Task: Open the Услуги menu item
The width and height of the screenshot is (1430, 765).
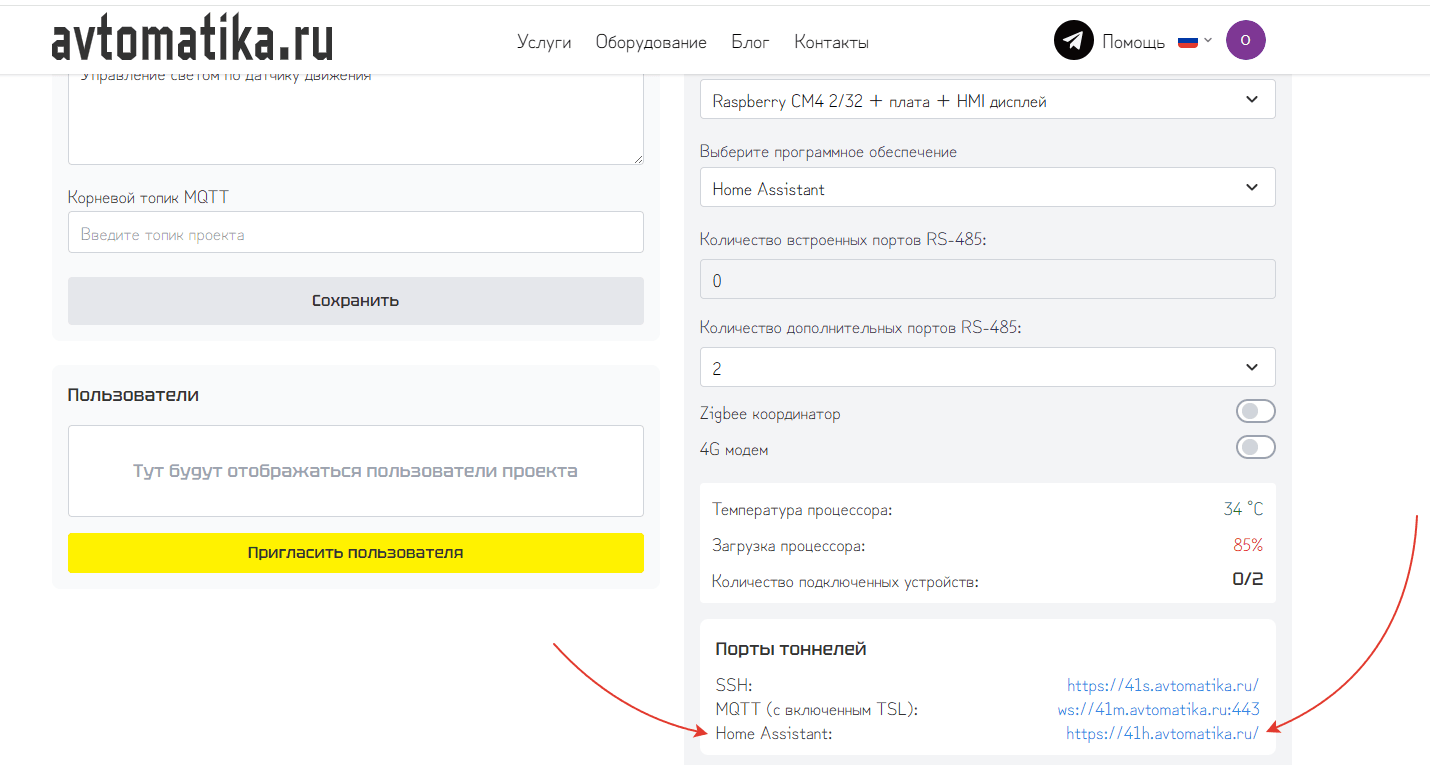Action: 544,42
